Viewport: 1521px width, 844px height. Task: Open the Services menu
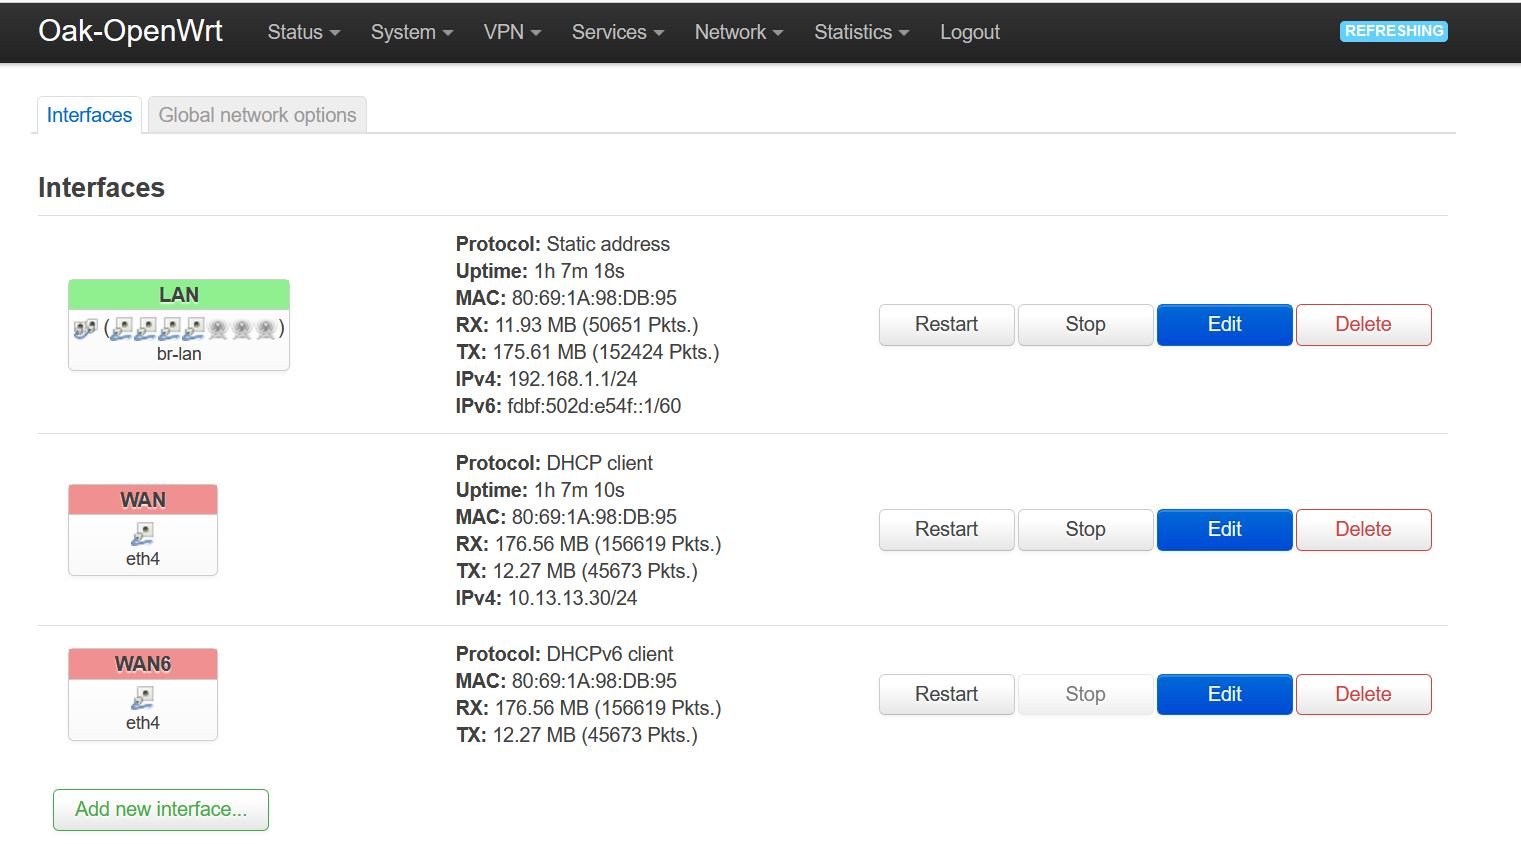coord(617,32)
